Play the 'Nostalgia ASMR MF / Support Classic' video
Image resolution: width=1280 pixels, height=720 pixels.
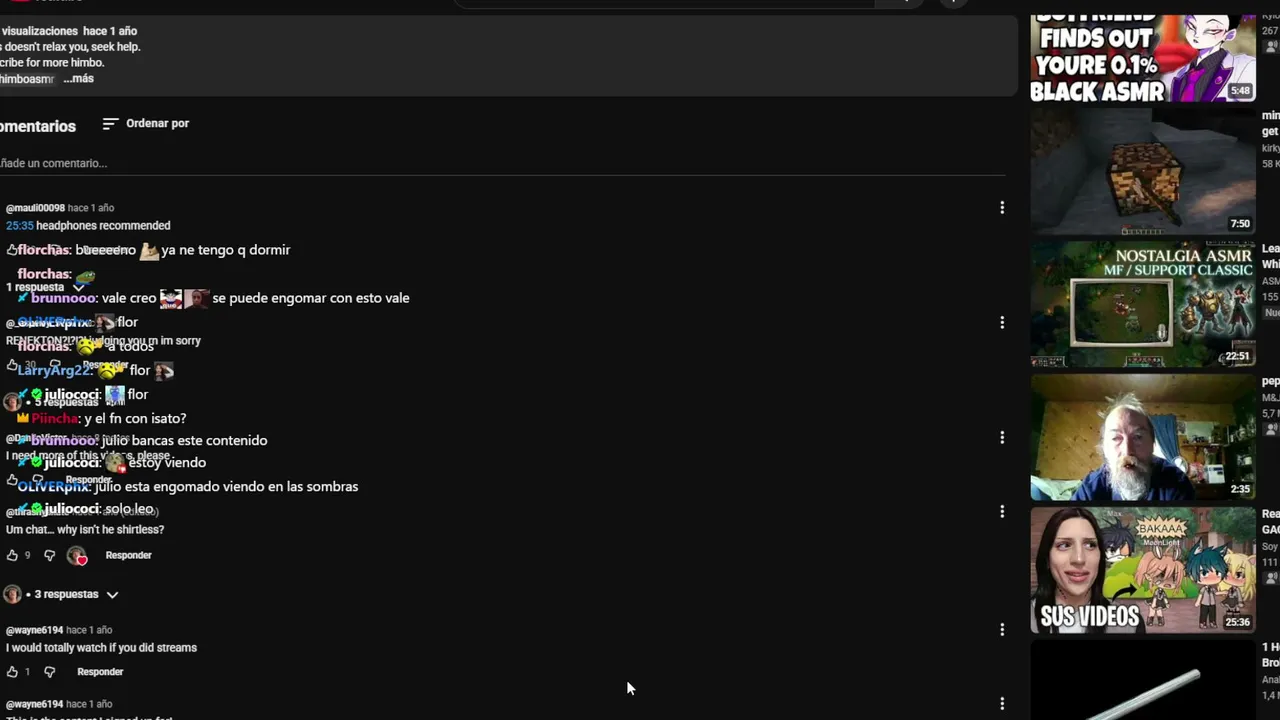click(x=1143, y=304)
